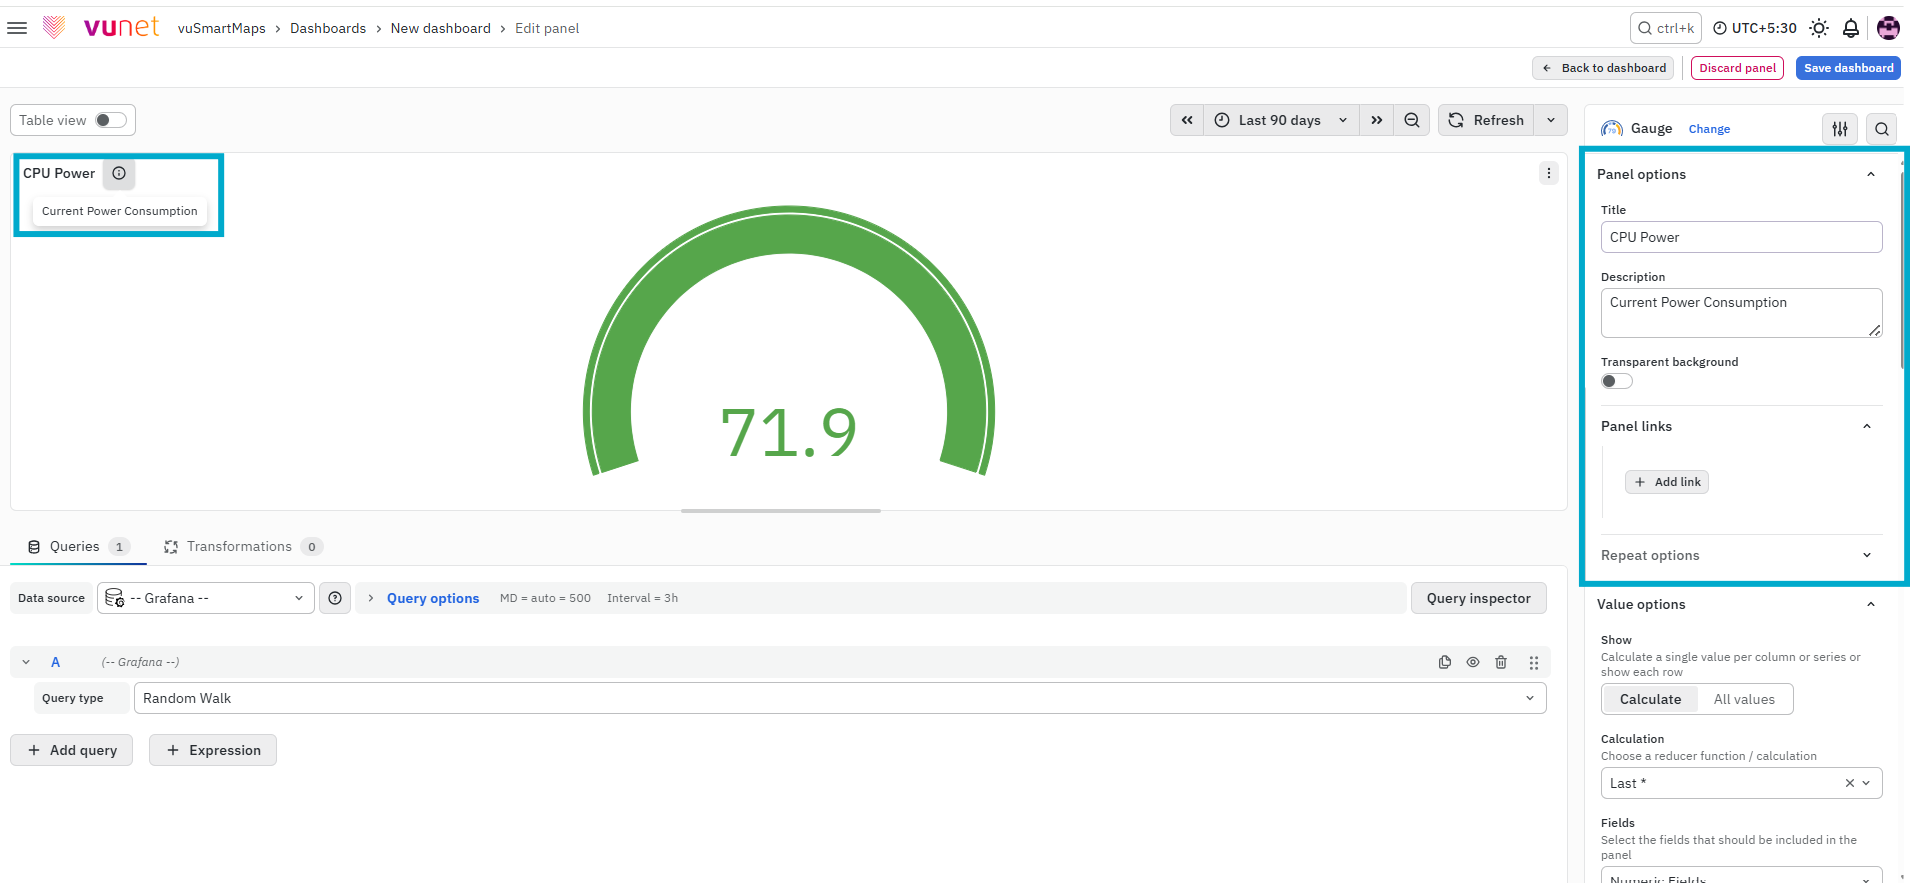Expand the Repeat options section
This screenshot has height=883, width=1910.
1866,555
